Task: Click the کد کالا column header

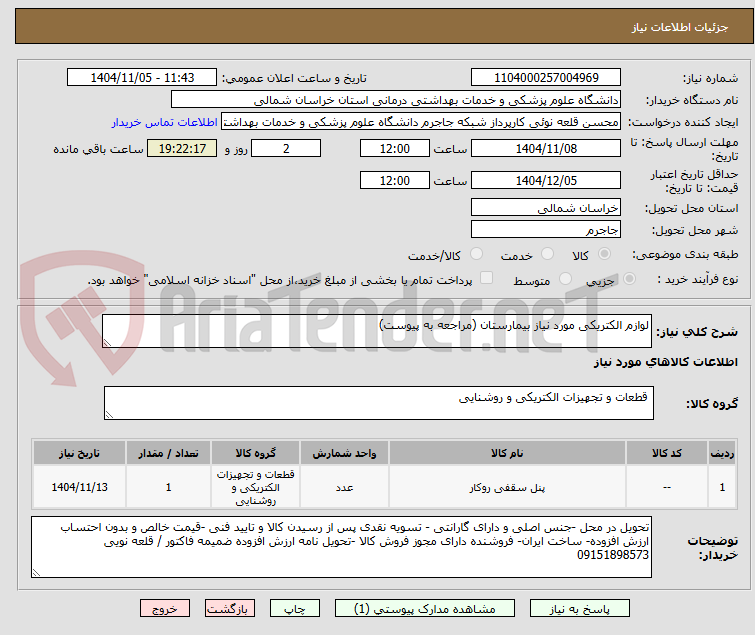Action: tap(666, 453)
